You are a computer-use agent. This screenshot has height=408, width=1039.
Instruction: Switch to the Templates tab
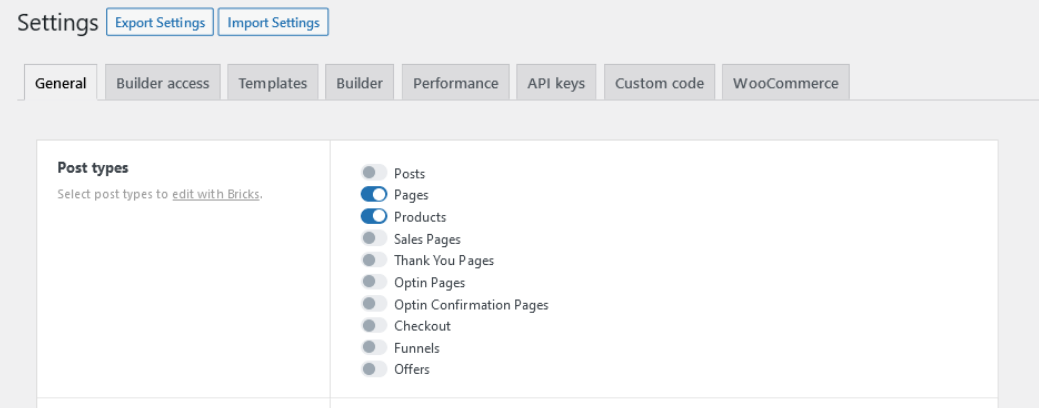273,83
